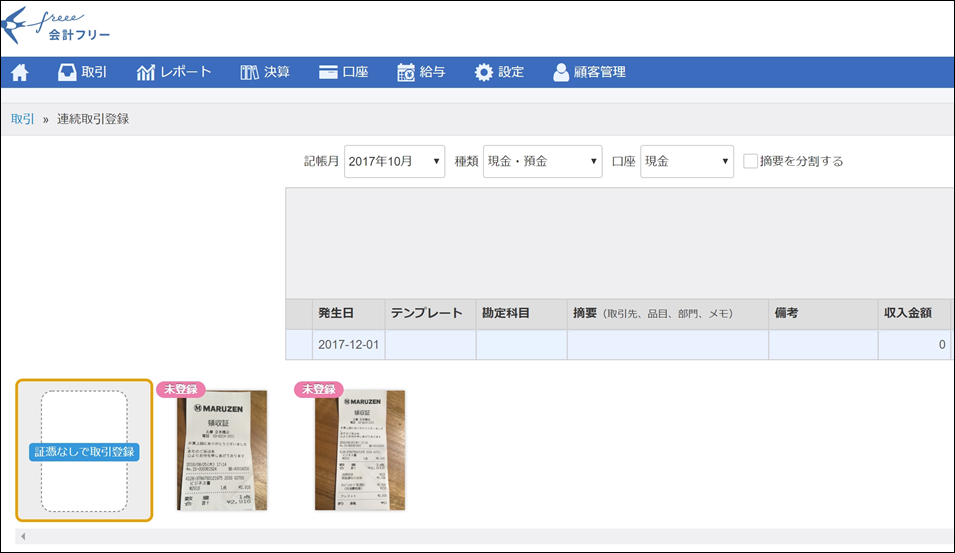Image resolution: width=955 pixels, height=553 pixels.
Task: Click the テンプレート column header
Action: [x=431, y=314]
